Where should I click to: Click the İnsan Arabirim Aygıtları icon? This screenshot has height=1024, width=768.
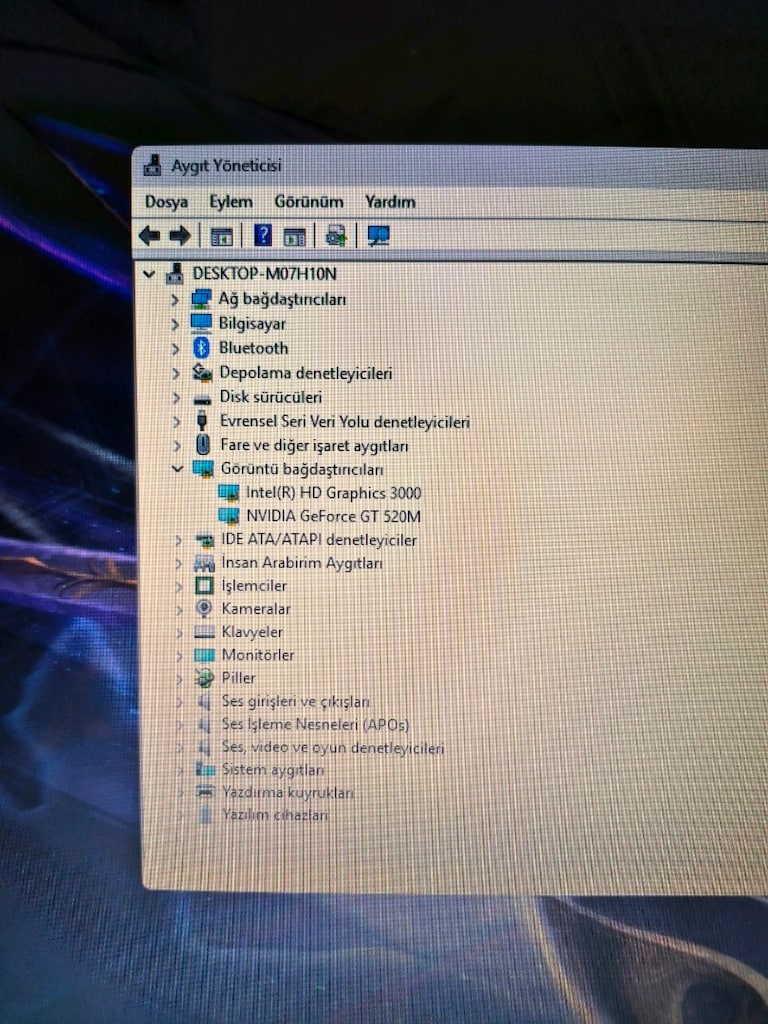[204, 563]
